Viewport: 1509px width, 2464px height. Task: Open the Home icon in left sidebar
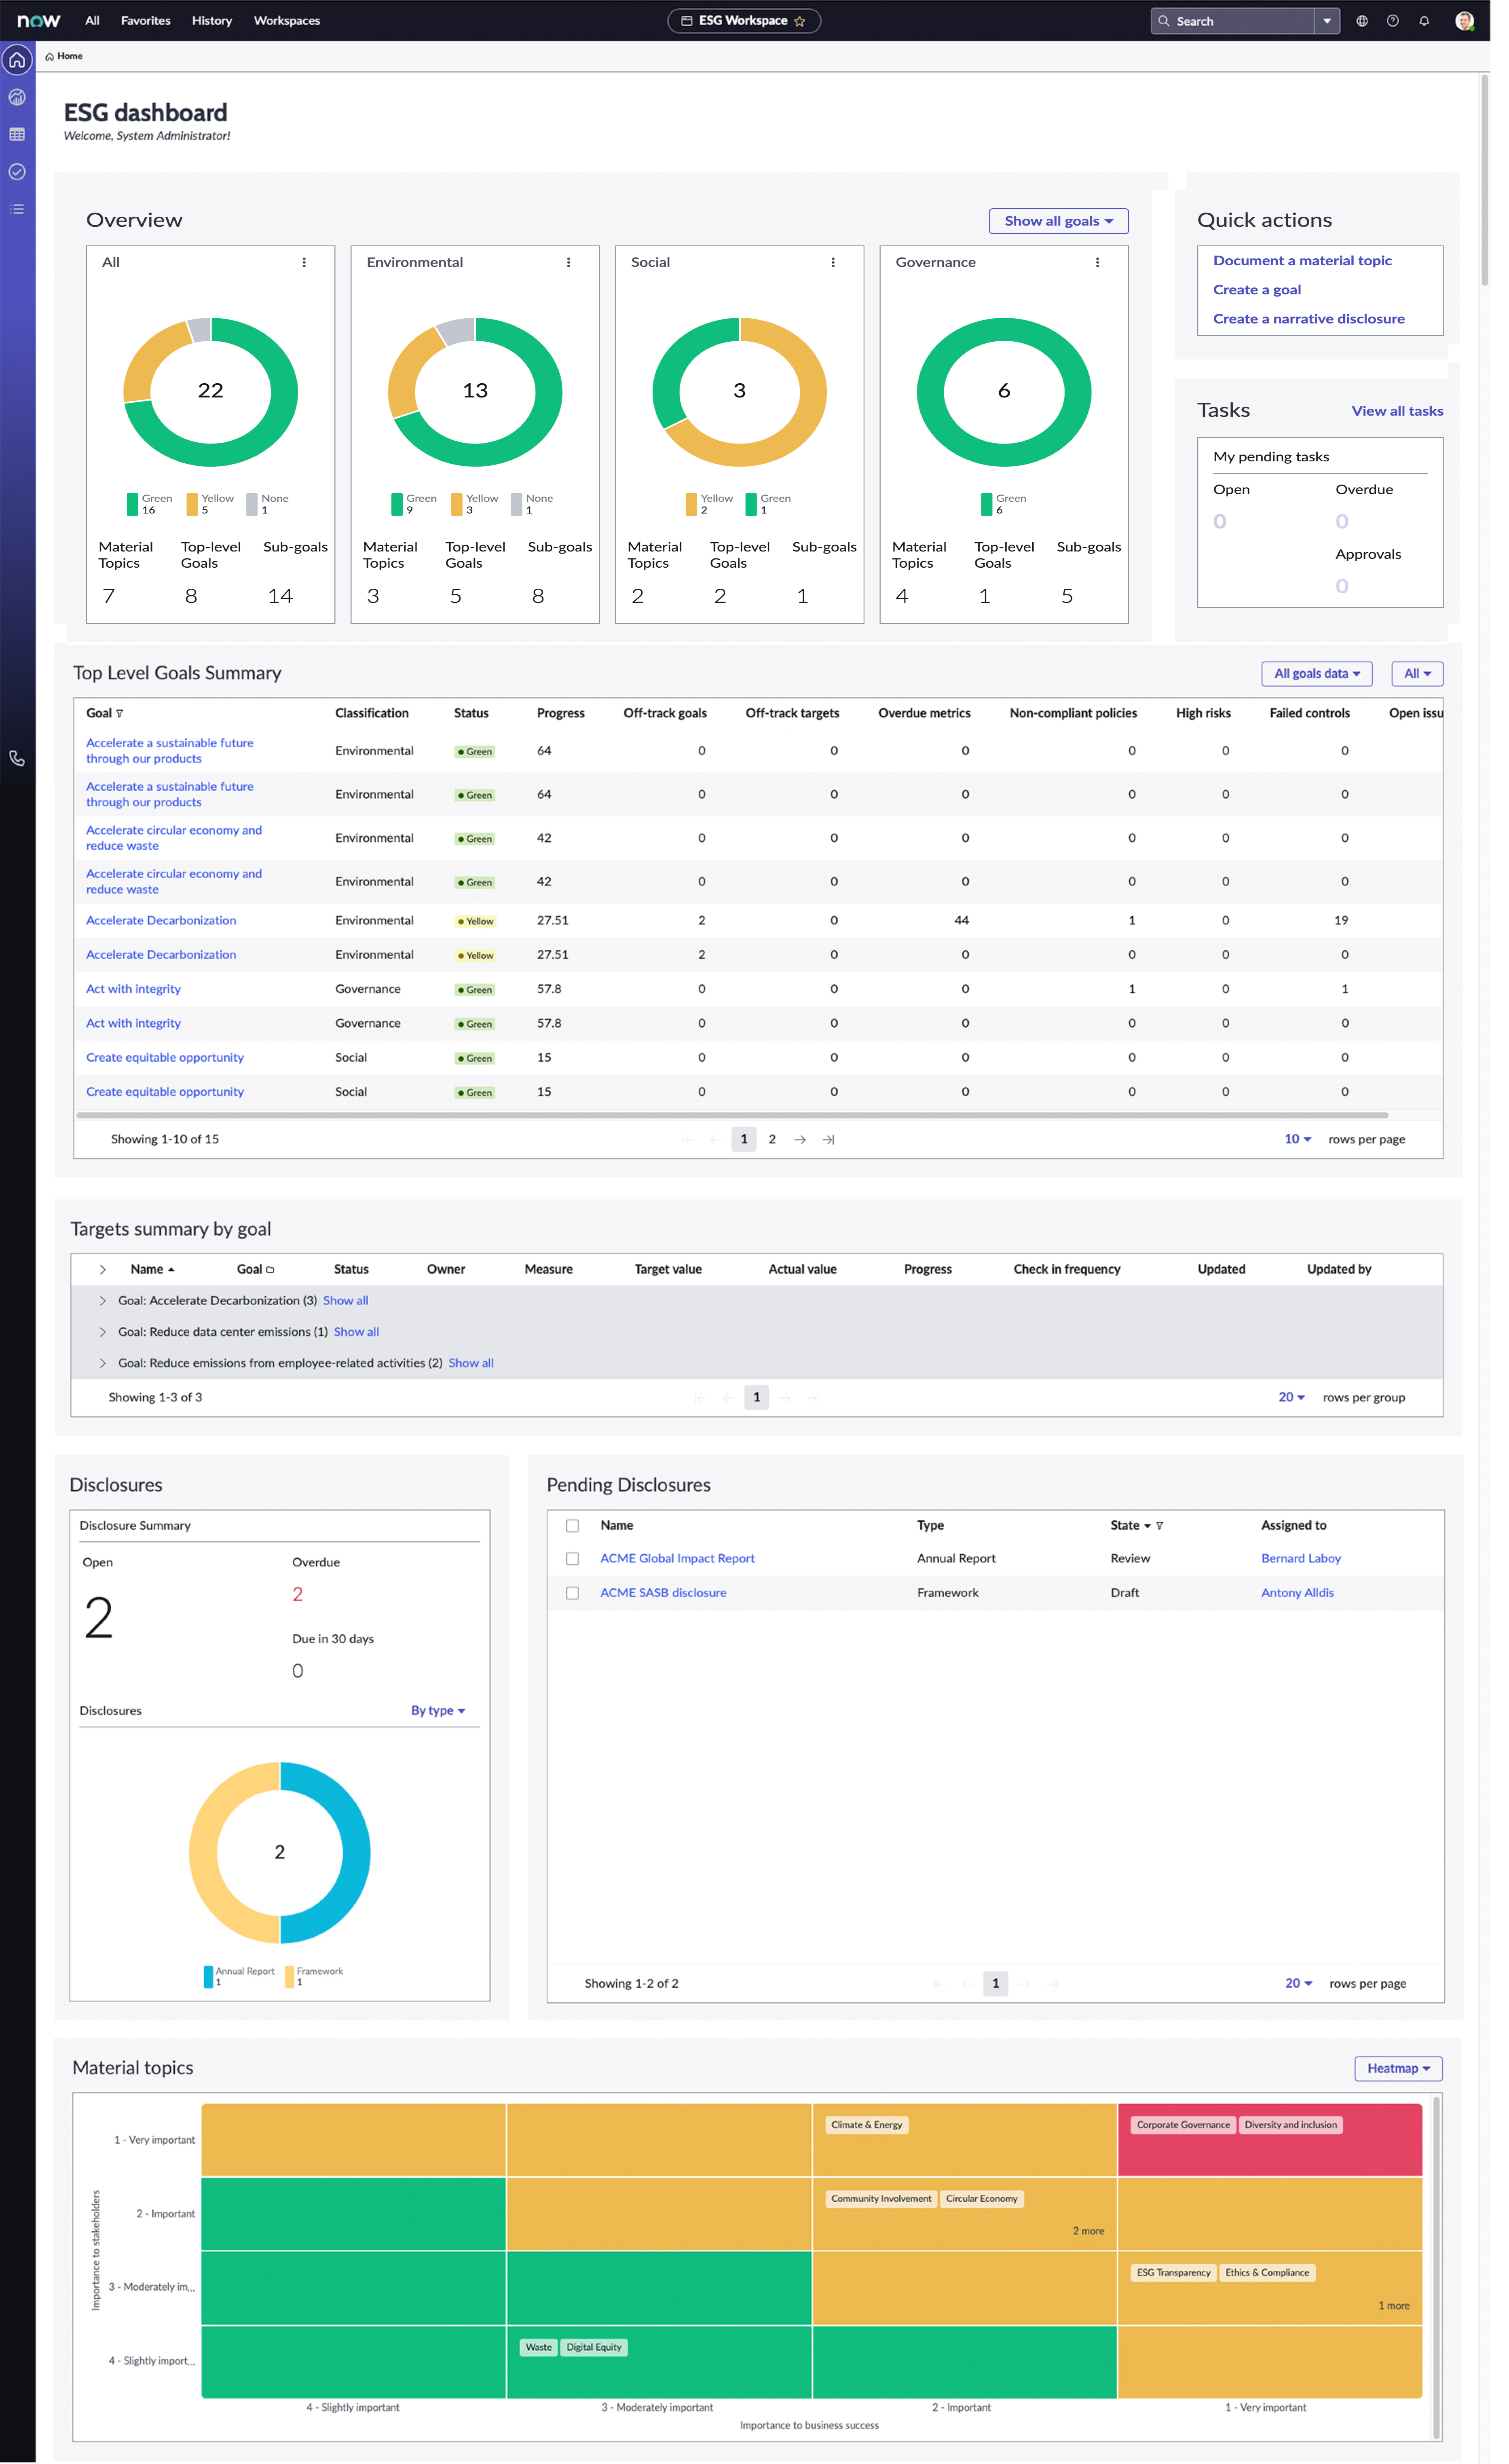coord(17,60)
